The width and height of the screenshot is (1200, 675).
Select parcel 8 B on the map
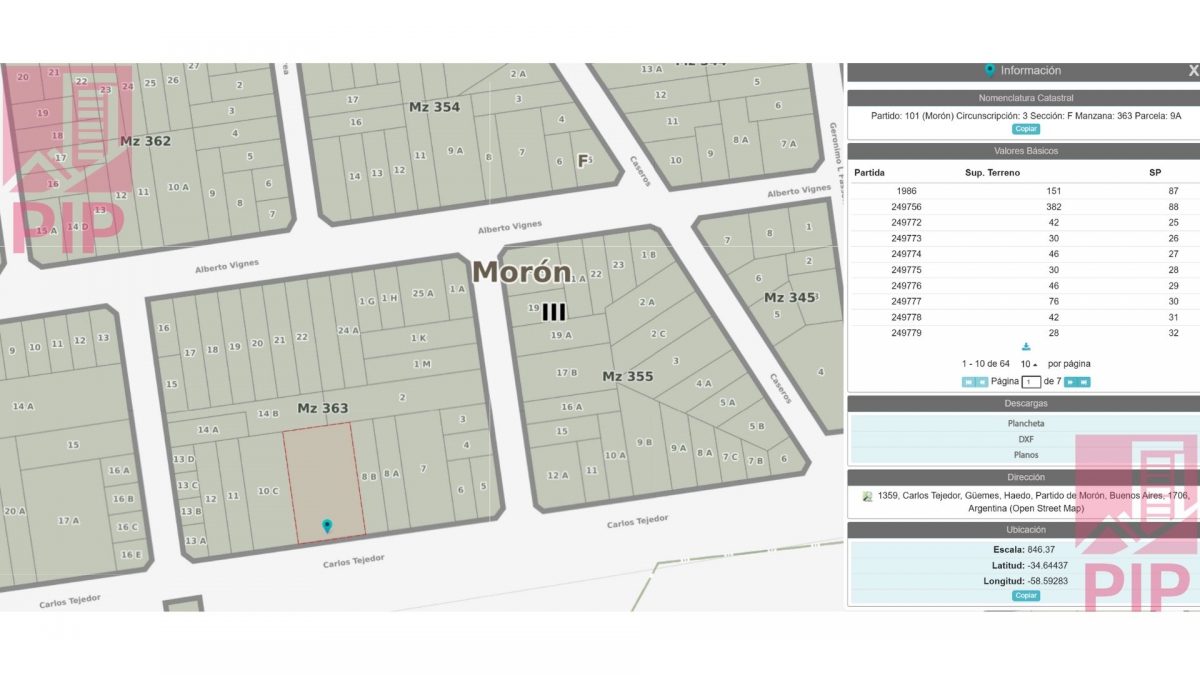tap(368, 476)
